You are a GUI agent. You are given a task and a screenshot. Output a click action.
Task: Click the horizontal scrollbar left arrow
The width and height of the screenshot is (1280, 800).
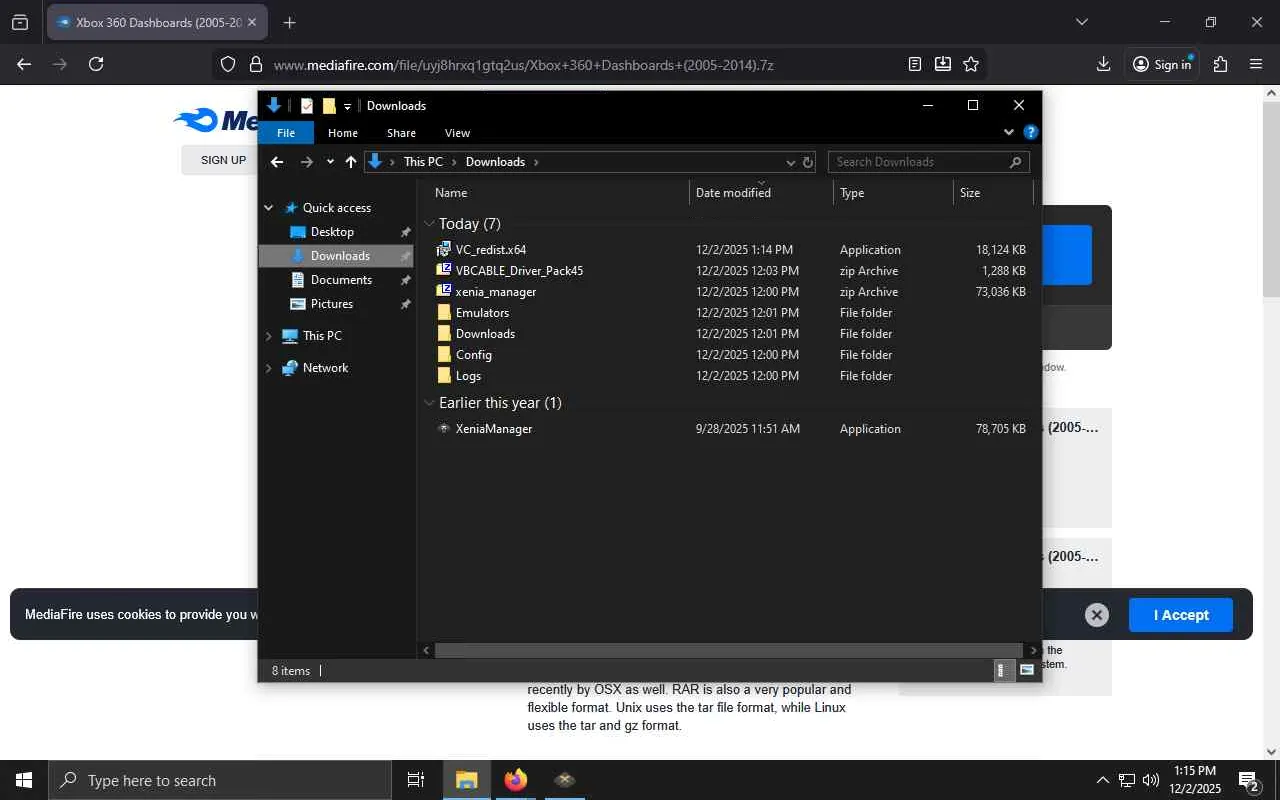click(x=427, y=650)
